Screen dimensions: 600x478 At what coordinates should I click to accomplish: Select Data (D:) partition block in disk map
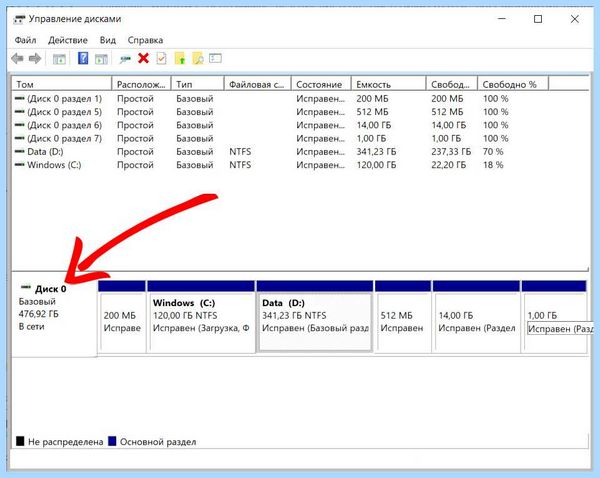tap(315, 317)
